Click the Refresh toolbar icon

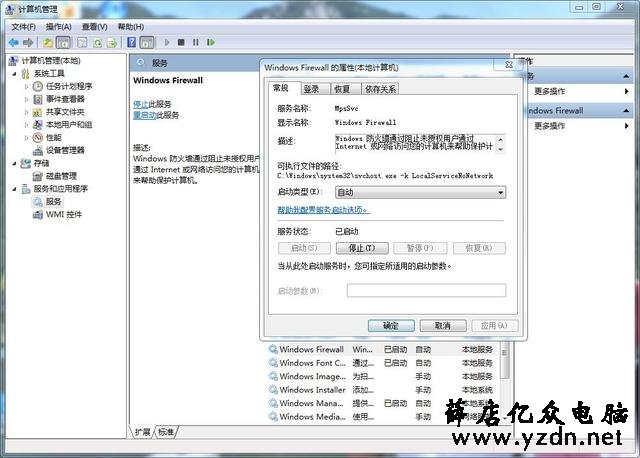click(97, 42)
